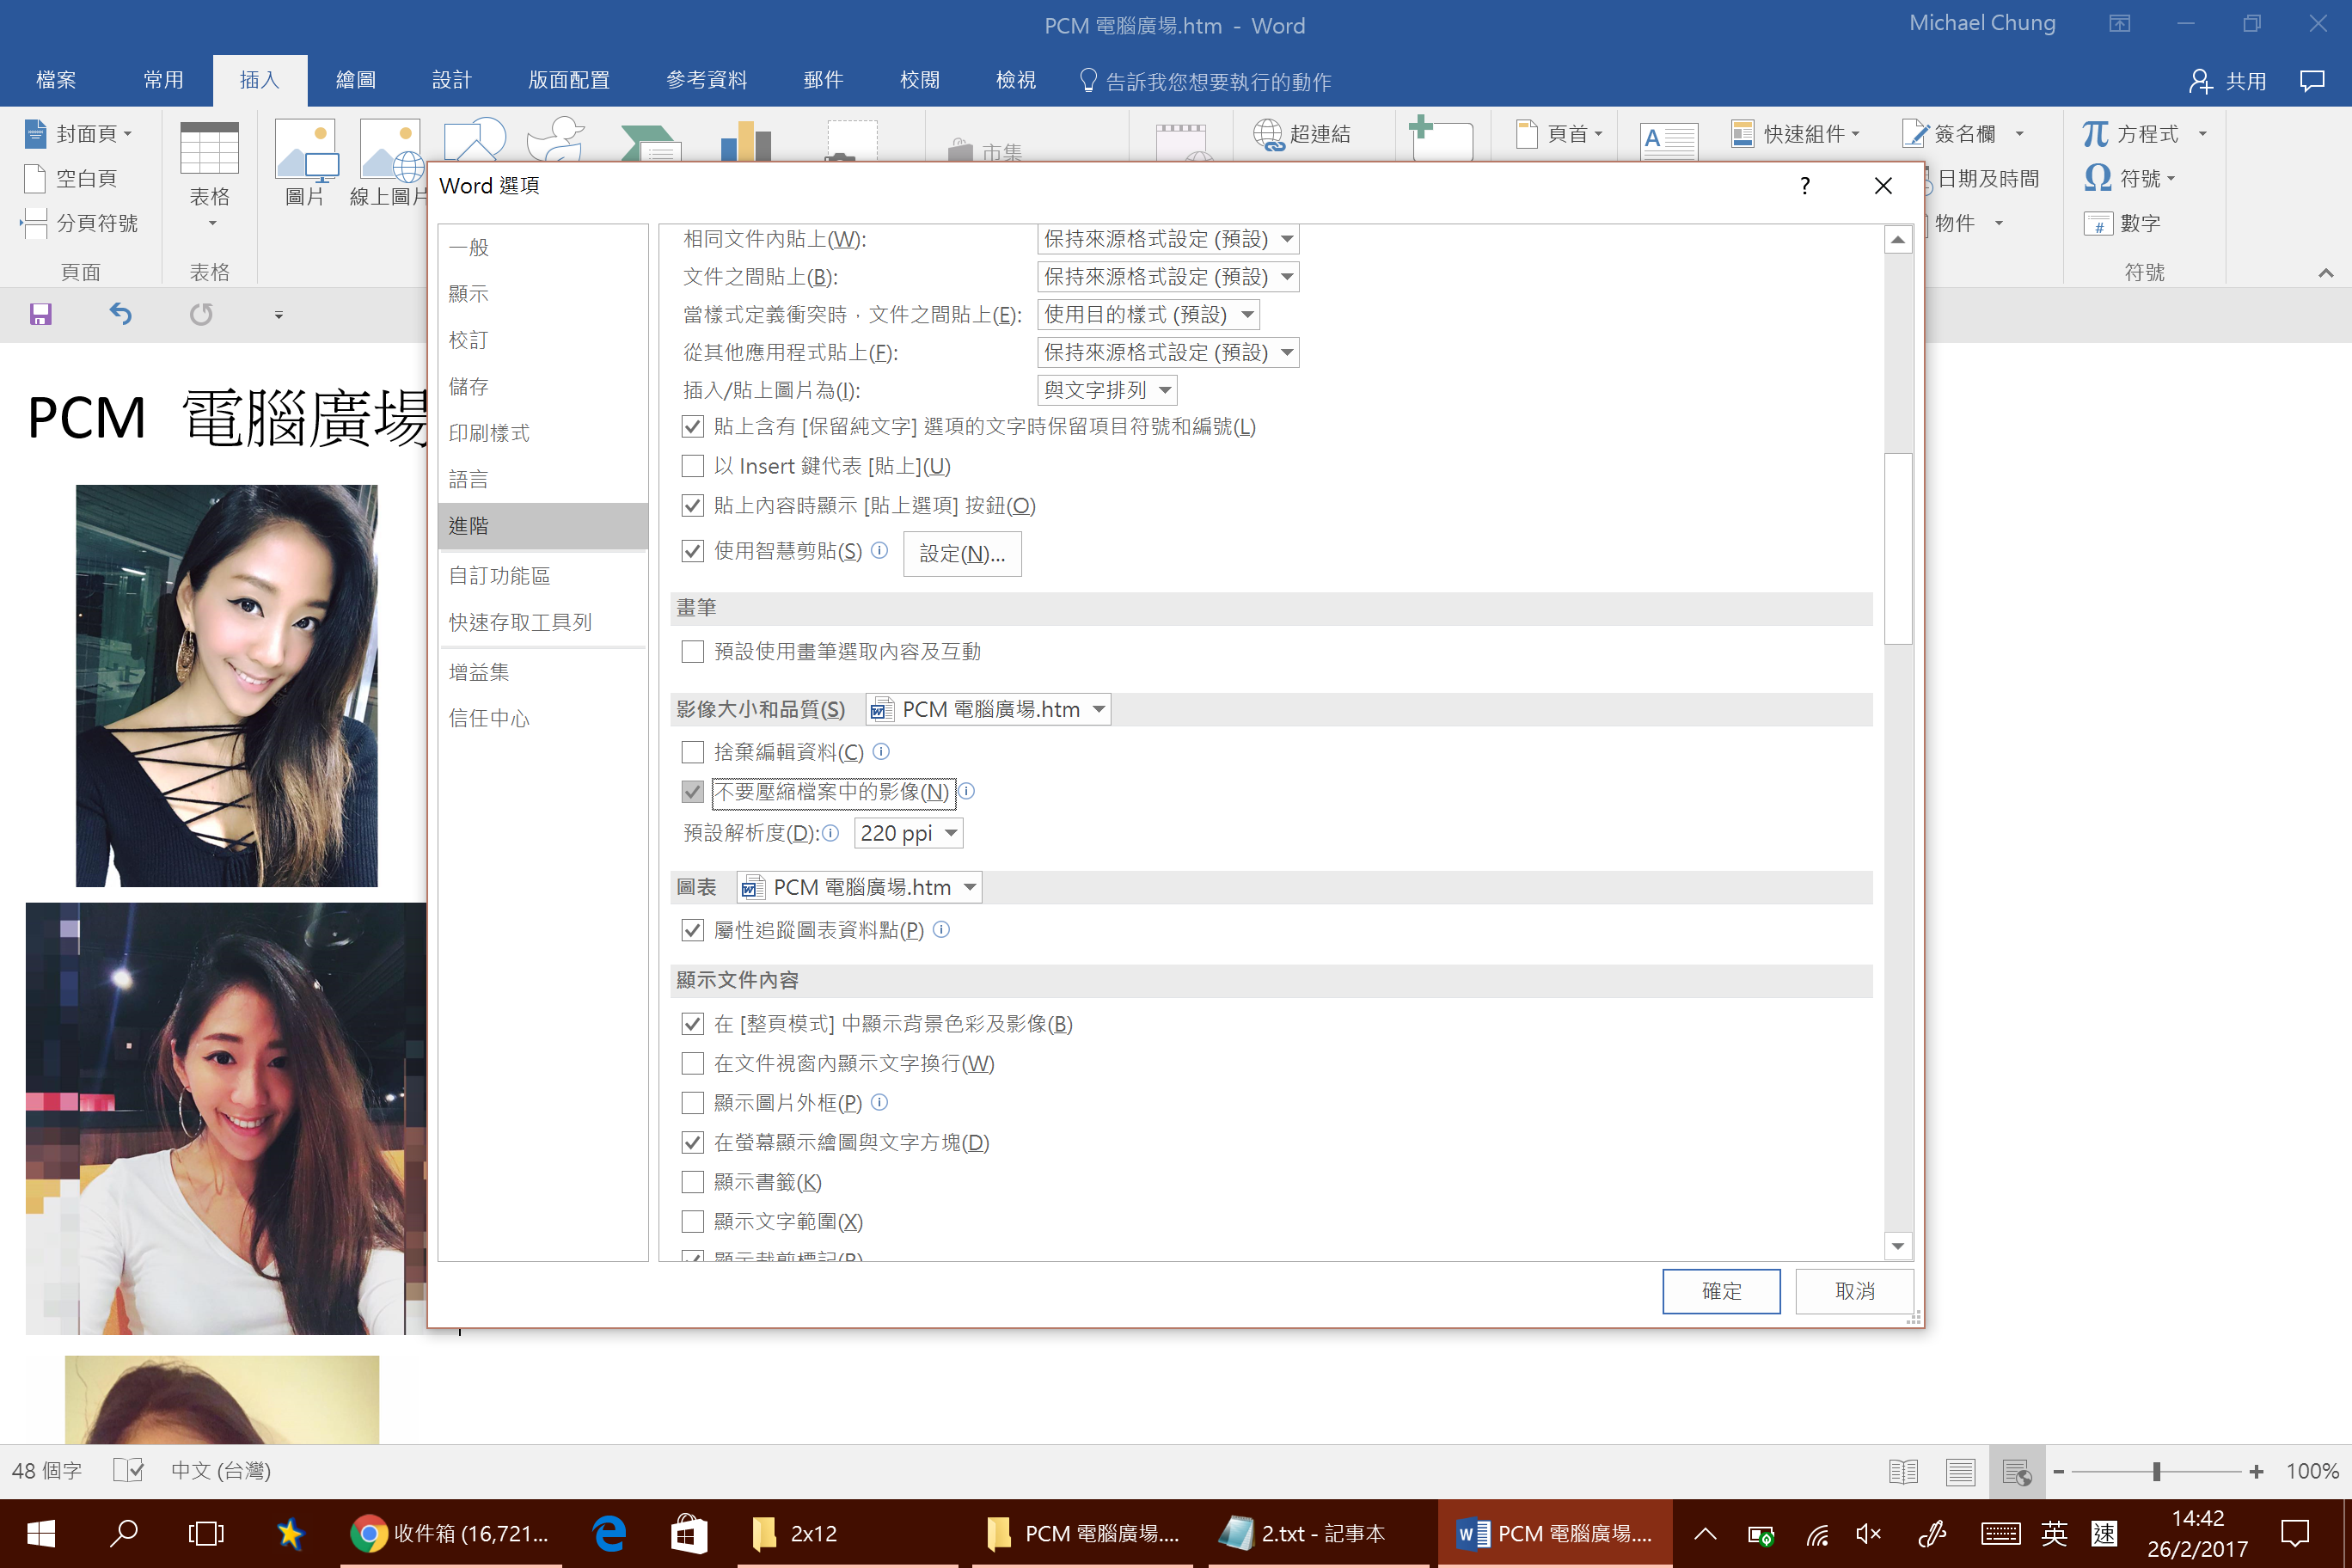
Task: Click the 符號 omega symbol icon
Action: click(2097, 178)
